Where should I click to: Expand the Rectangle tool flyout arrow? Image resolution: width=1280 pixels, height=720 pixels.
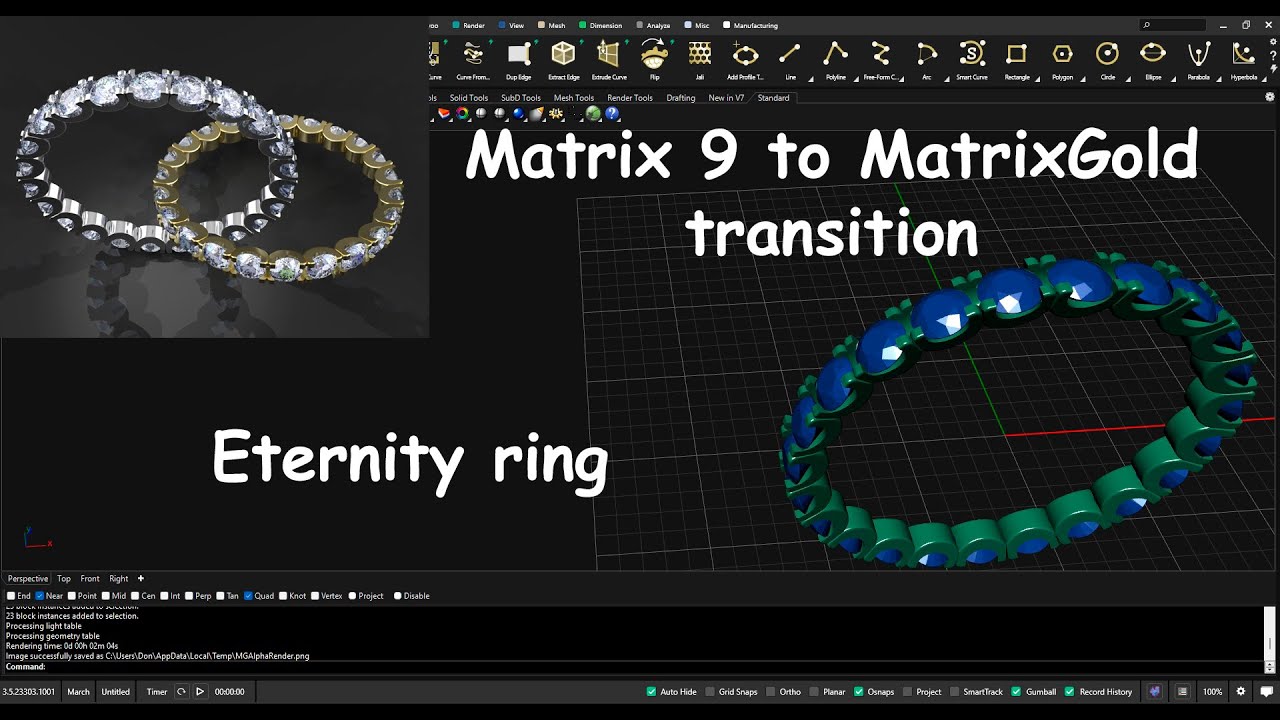(1037, 79)
